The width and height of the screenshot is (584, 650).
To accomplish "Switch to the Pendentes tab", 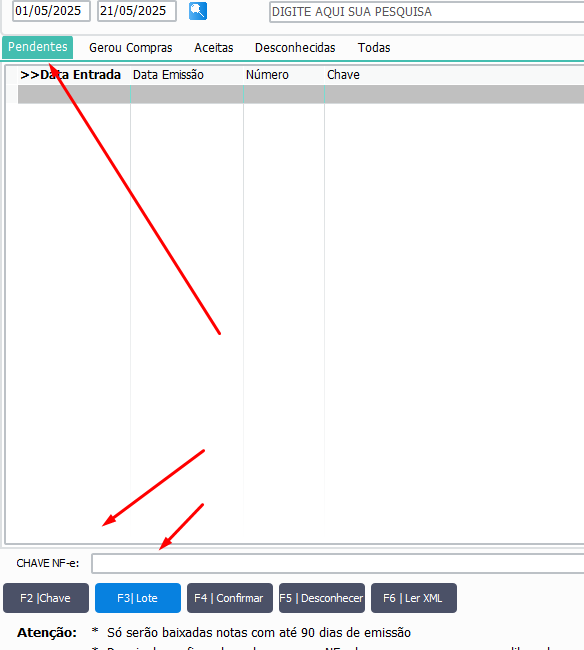I will [38, 47].
